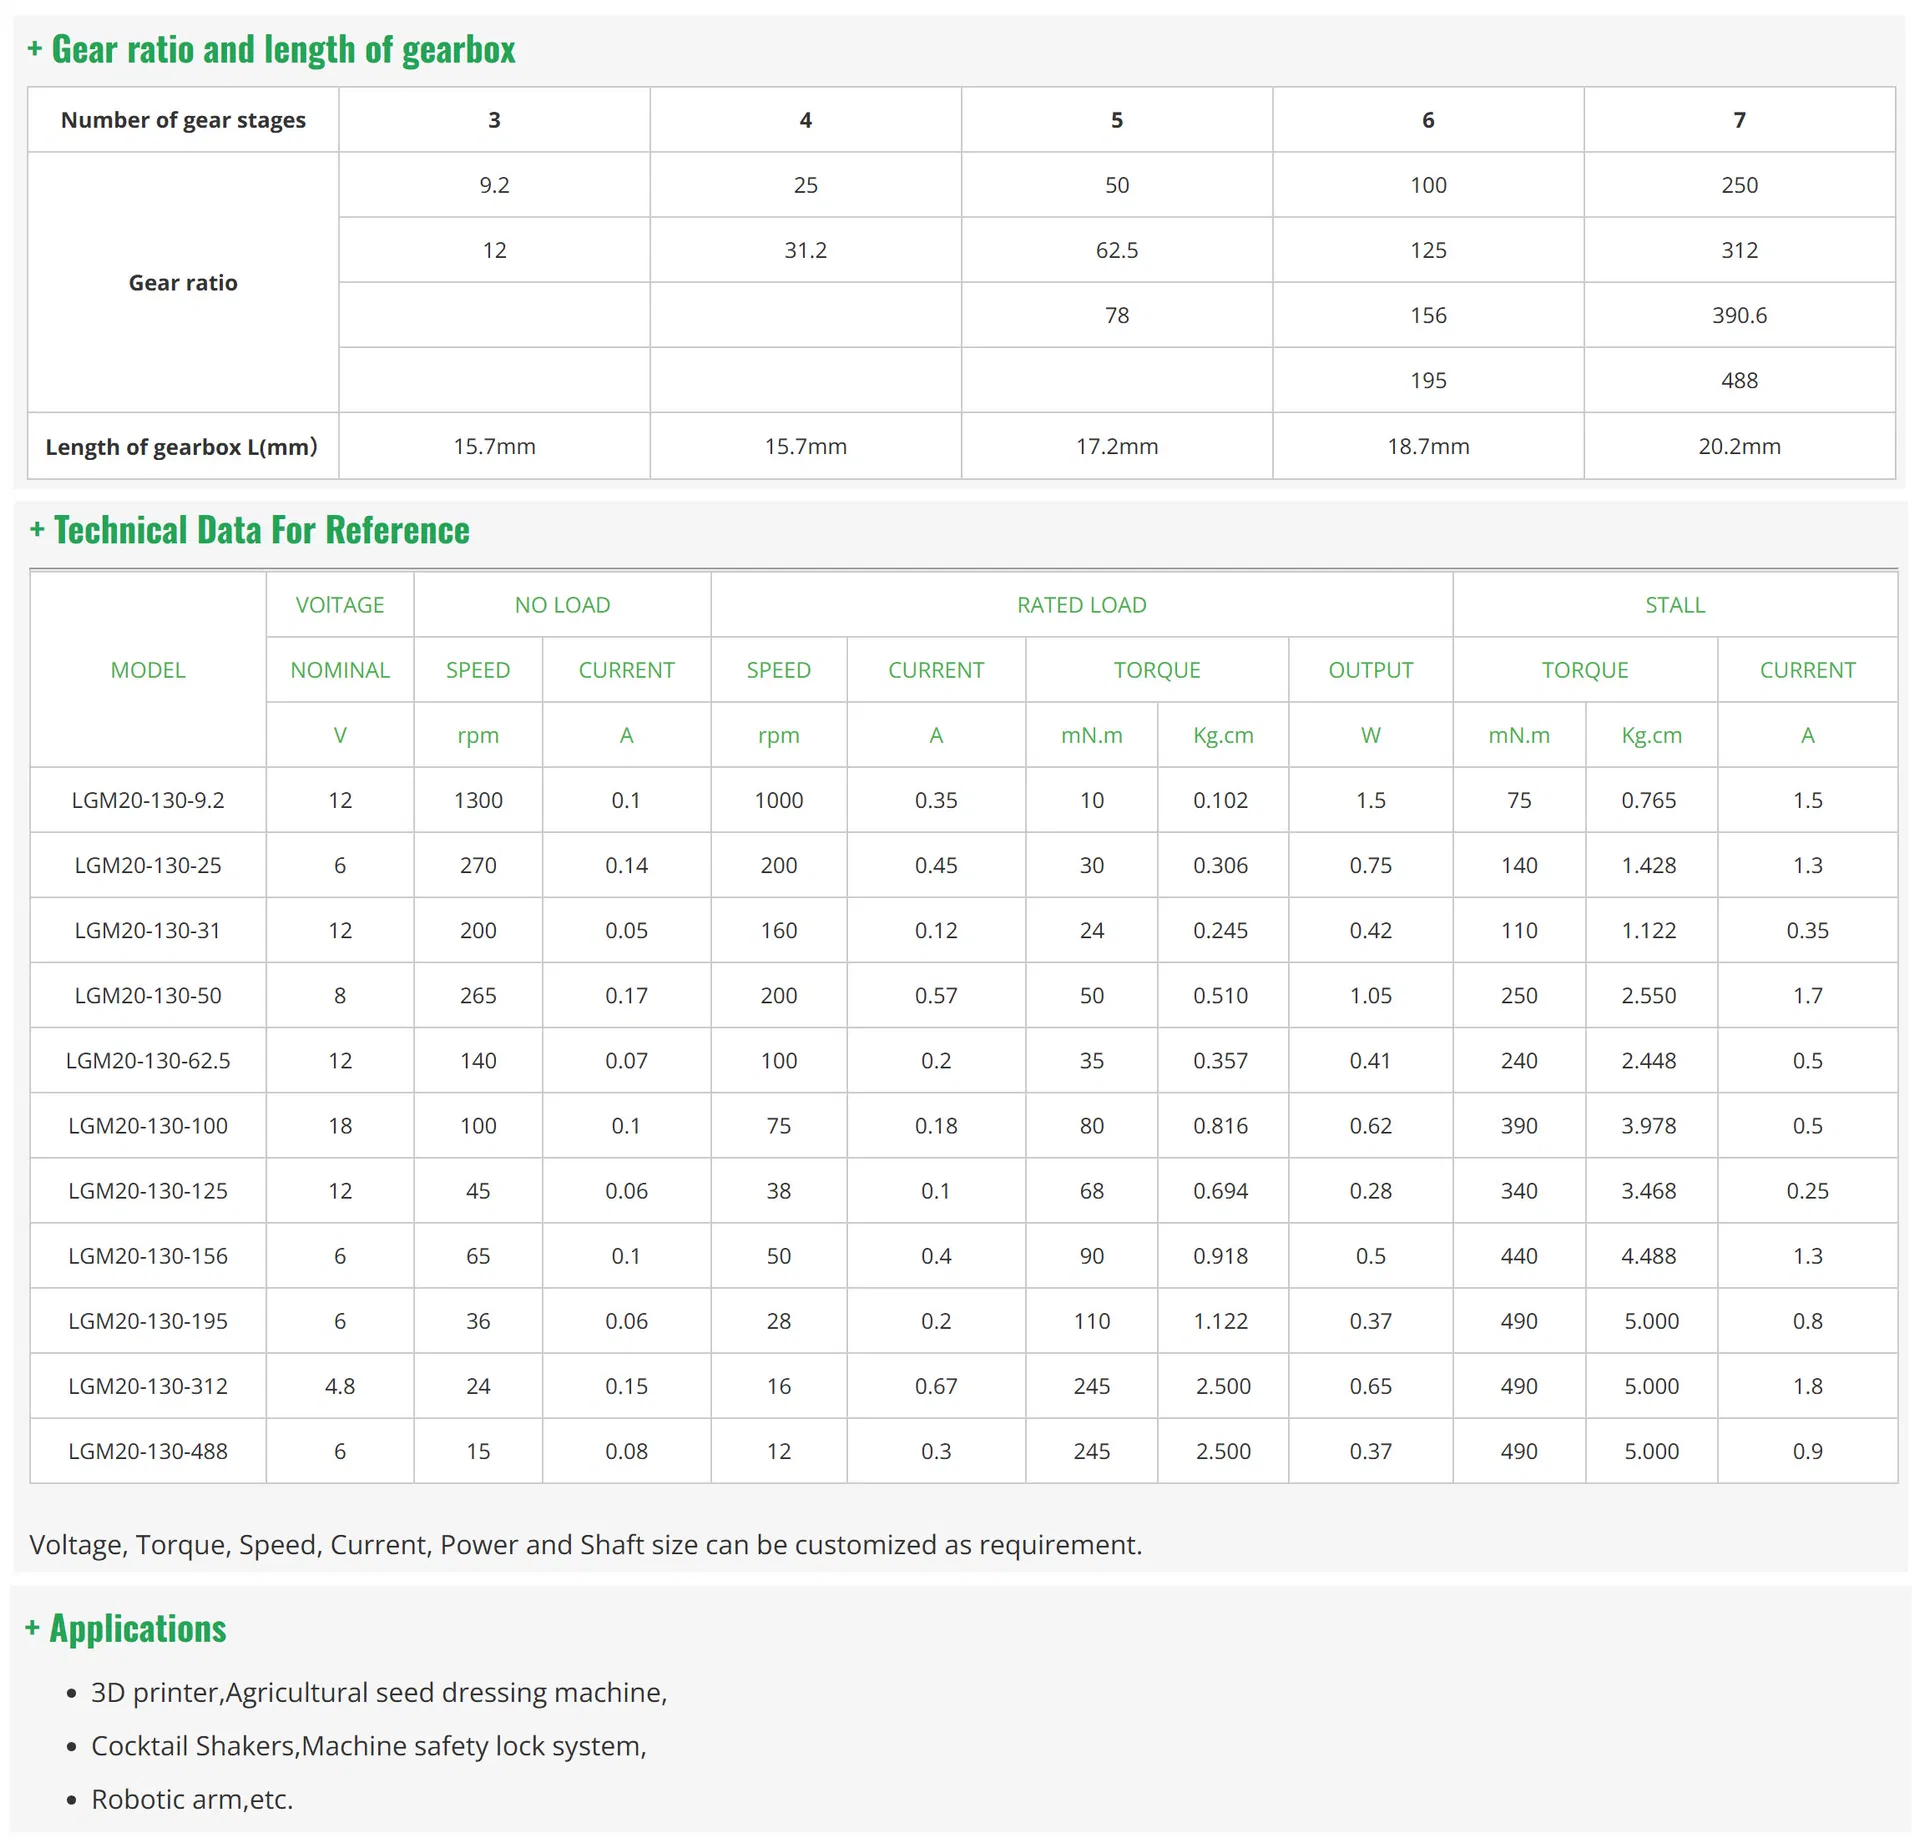
Task: Select the Number of gear stages label
Action: tap(183, 120)
